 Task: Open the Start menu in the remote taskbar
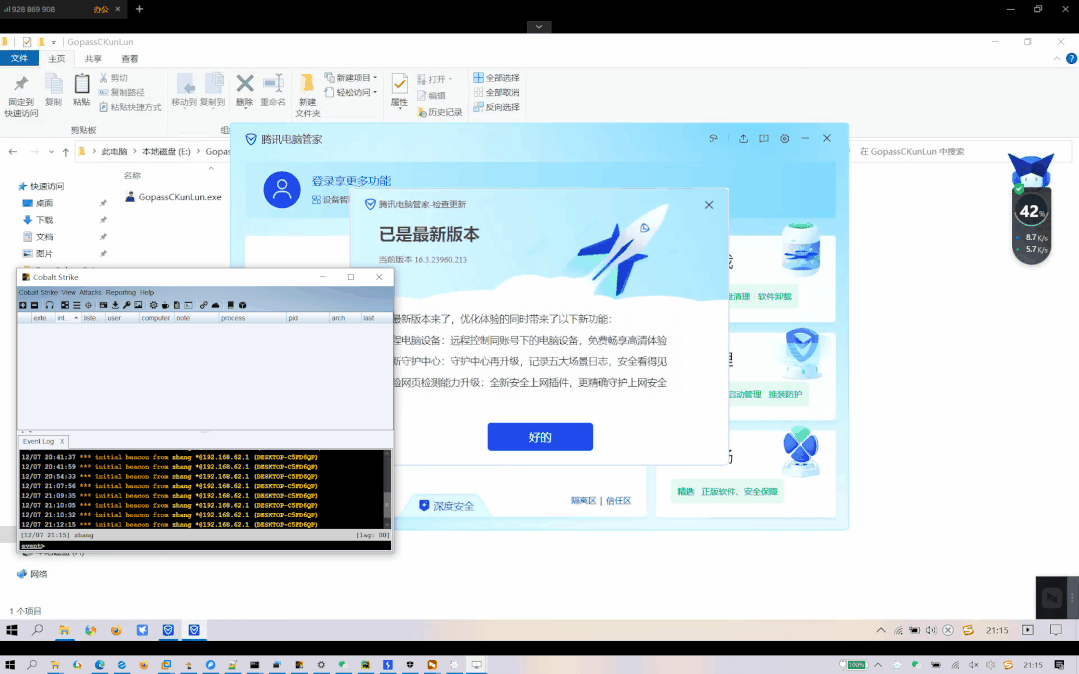tap(11, 630)
